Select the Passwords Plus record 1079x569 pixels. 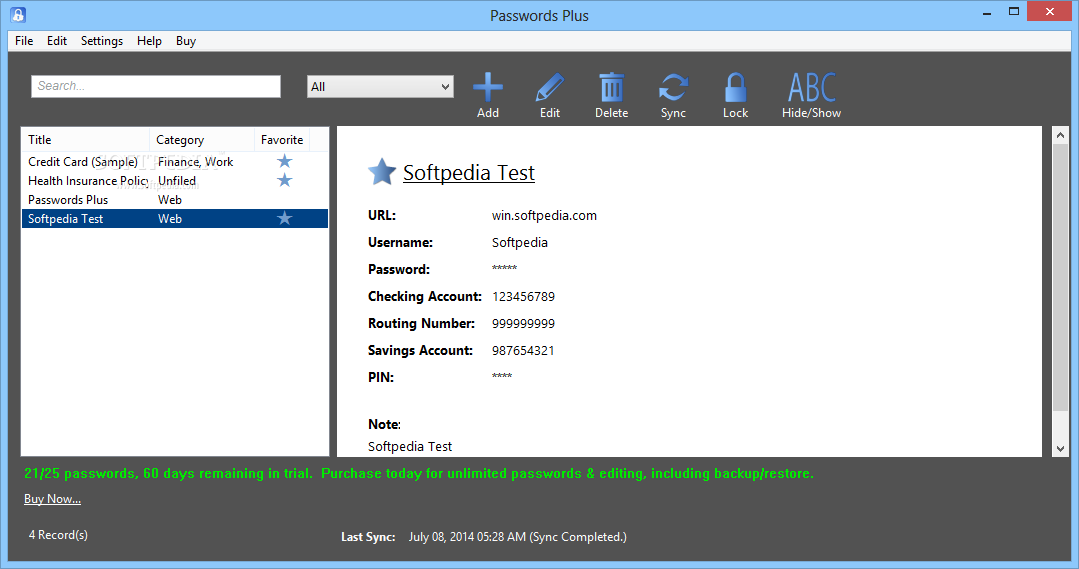175,200
